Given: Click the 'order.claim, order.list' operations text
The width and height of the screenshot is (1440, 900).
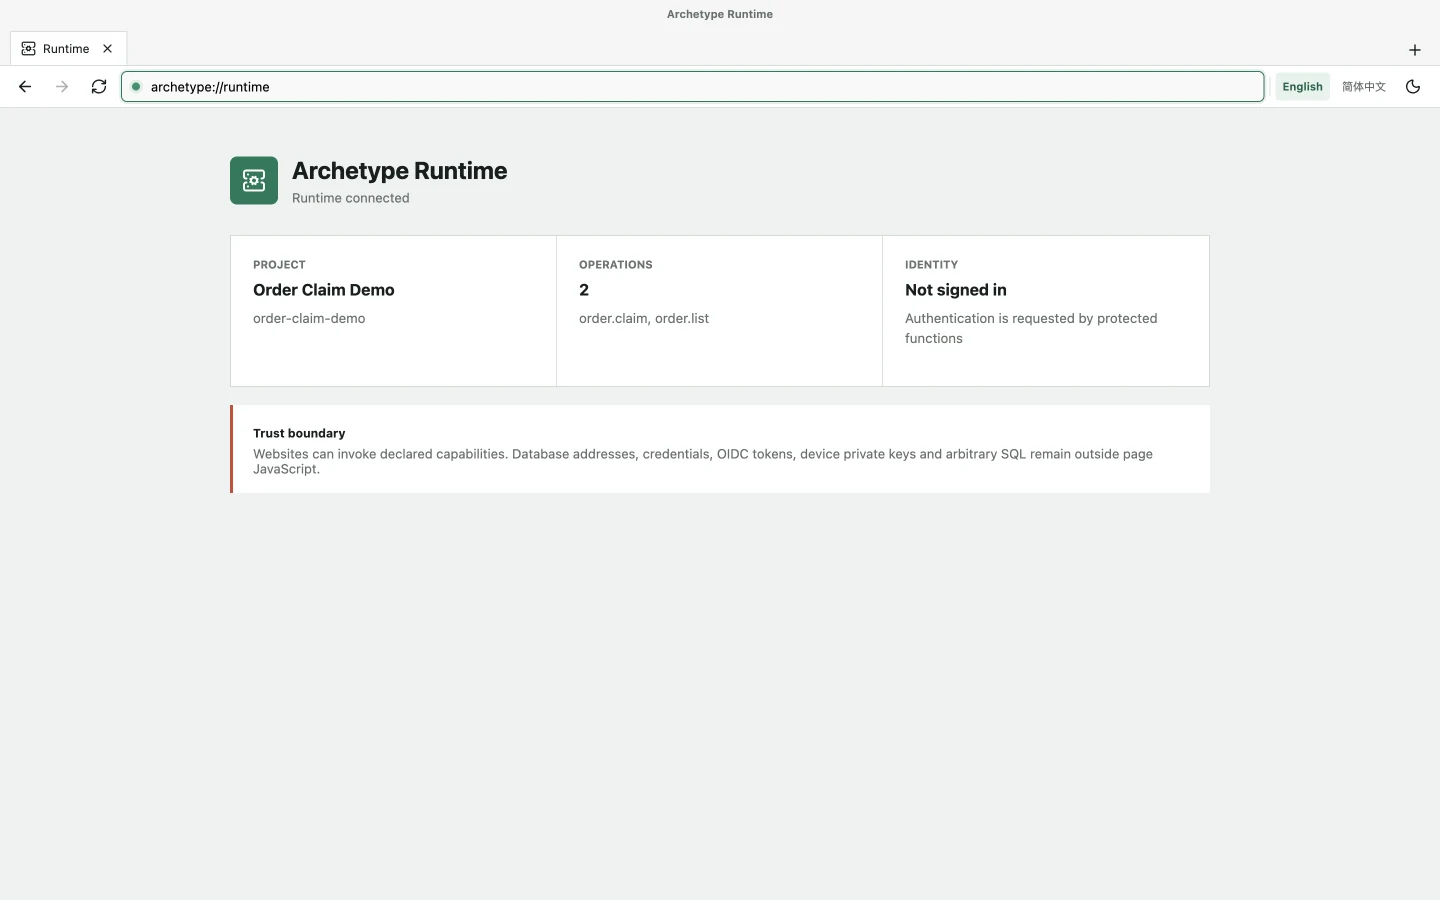Looking at the screenshot, I should pyautogui.click(x=644, y=319).
